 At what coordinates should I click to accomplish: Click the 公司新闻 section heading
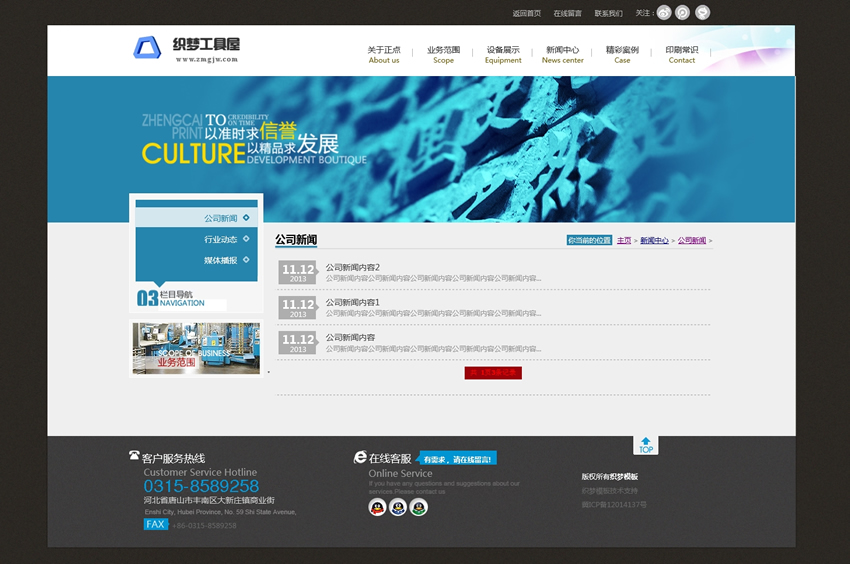(x=296, y=239)
